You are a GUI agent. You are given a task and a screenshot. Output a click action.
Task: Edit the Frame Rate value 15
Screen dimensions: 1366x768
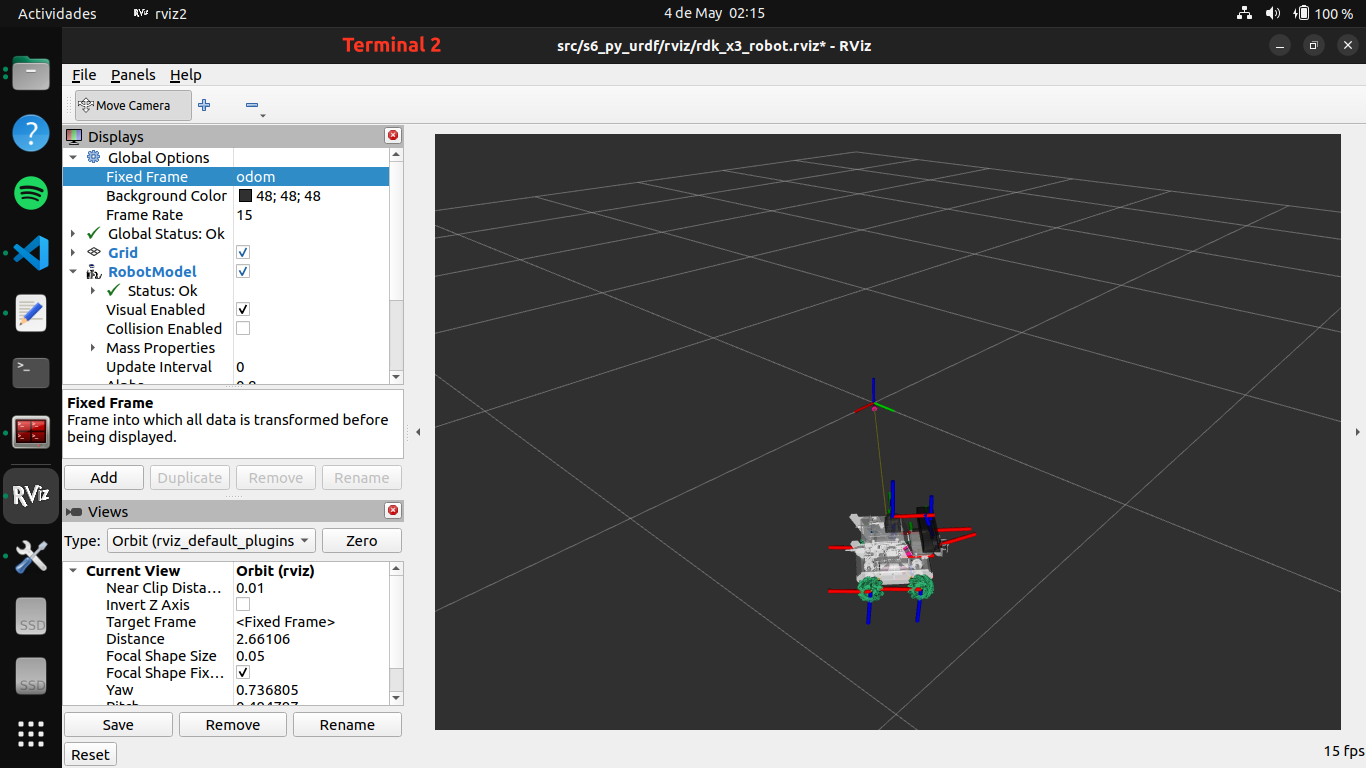pos(311,214)
